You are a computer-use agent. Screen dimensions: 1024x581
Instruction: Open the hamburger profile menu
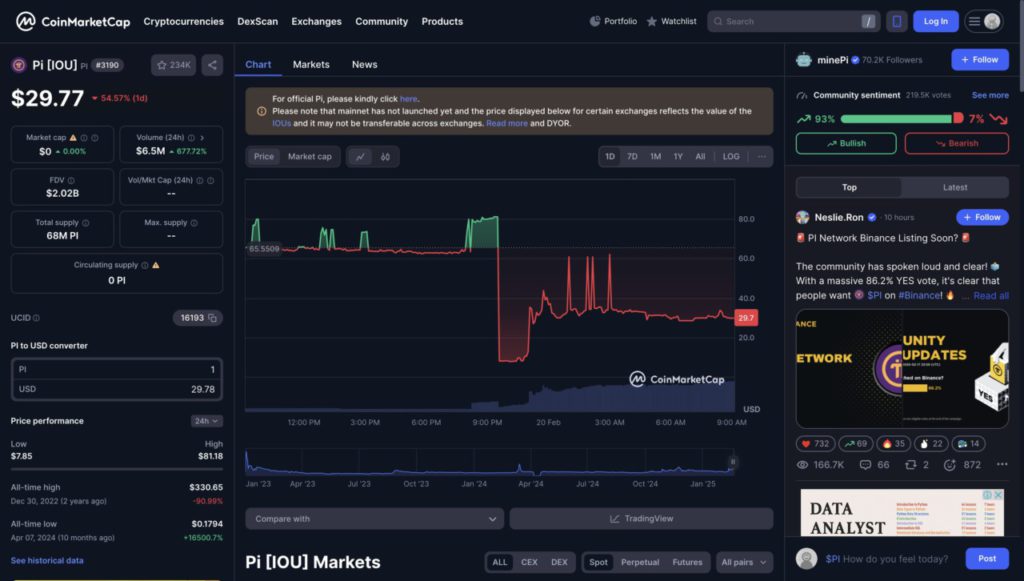(x=983, y=21)
